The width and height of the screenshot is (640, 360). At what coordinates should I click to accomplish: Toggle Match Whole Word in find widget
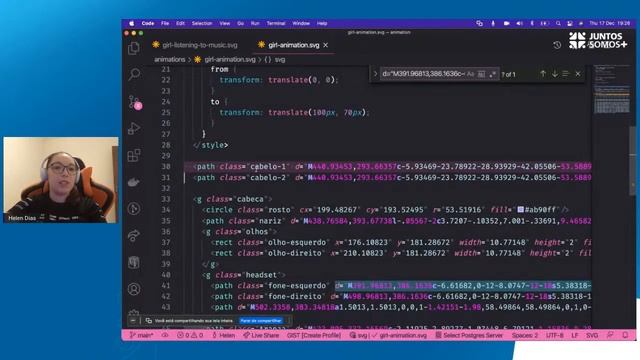[x=482, y=74]
